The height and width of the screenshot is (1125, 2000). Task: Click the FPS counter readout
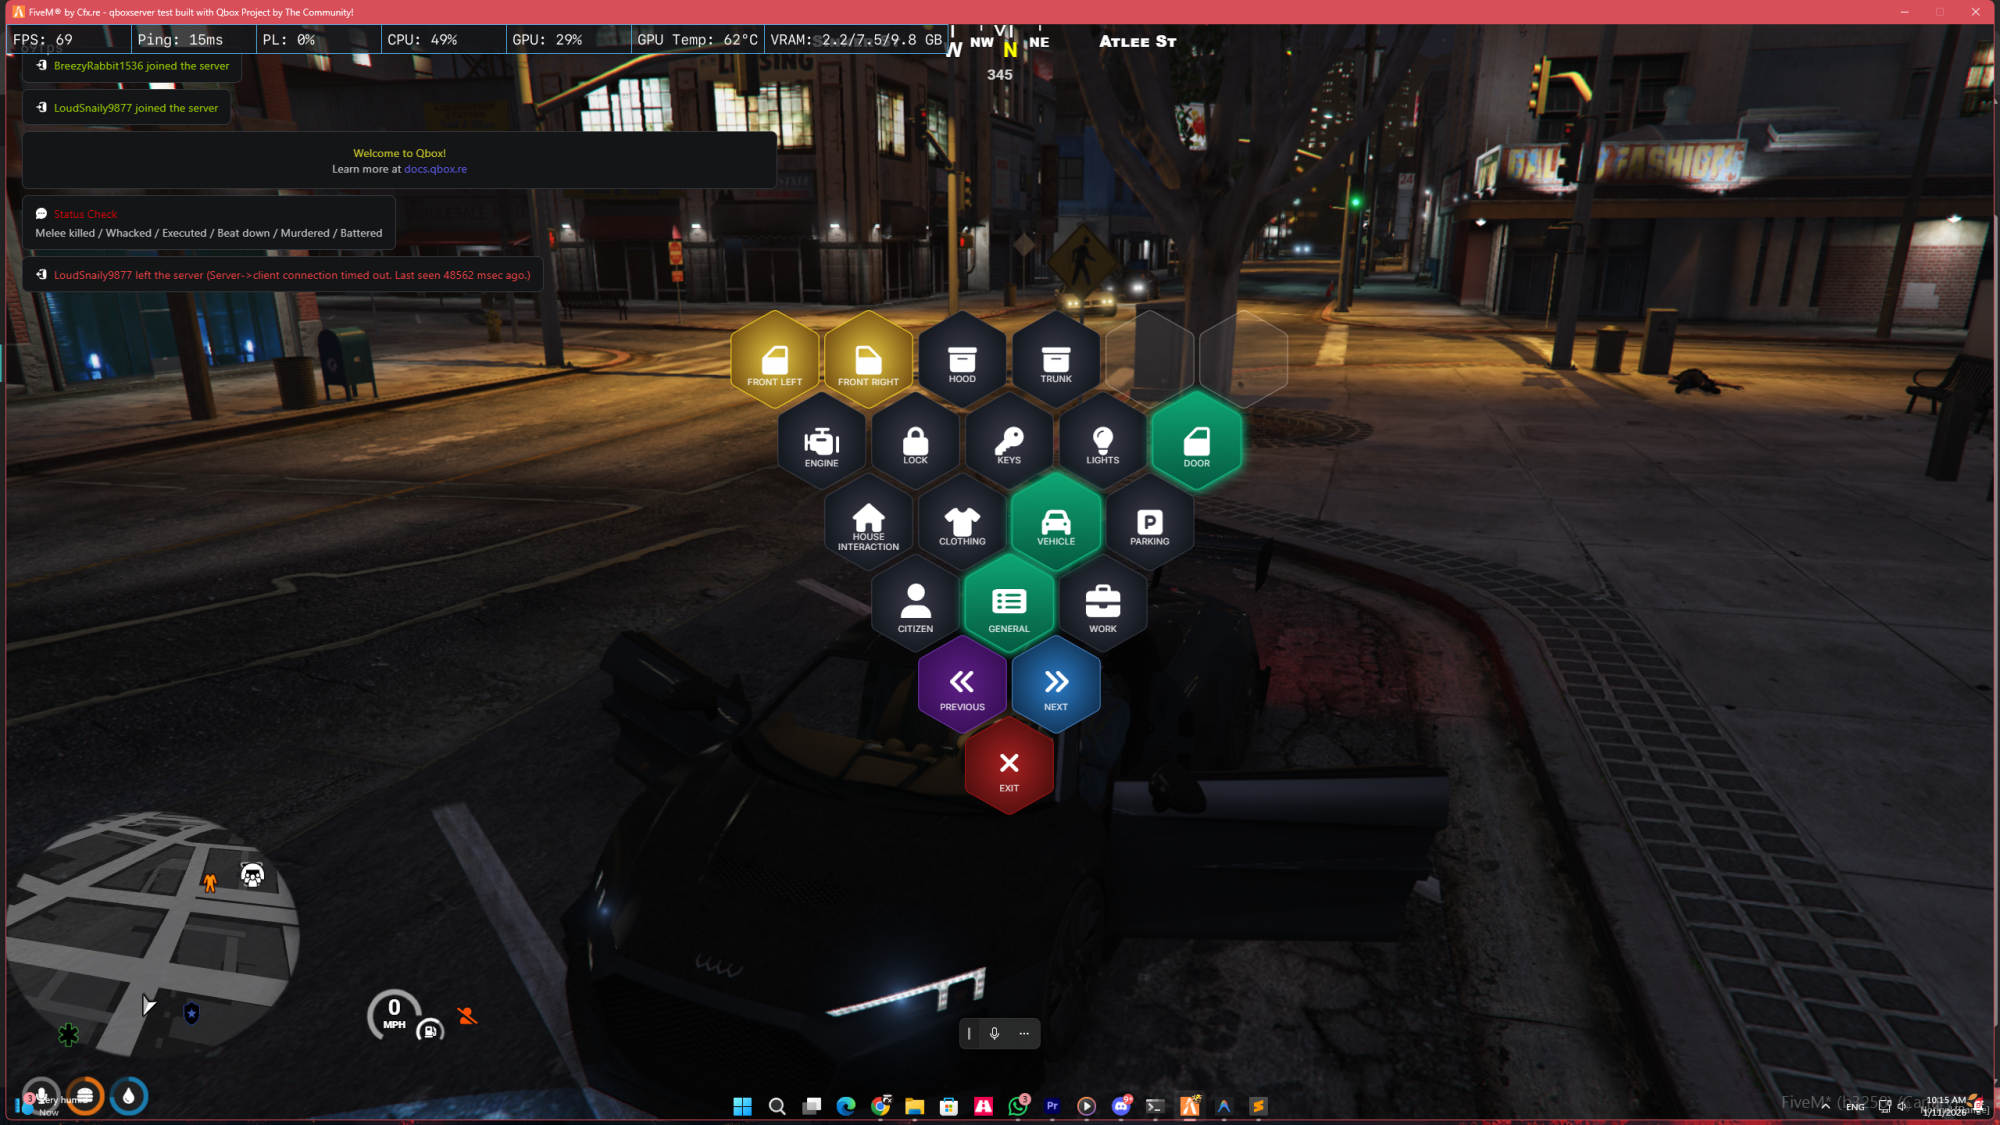[68, 40]
